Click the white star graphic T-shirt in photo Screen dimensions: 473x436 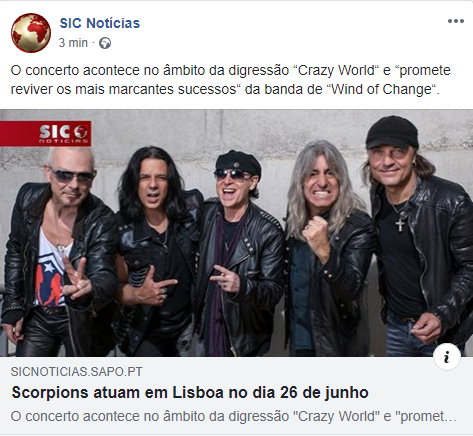click(x=52, y=270)
